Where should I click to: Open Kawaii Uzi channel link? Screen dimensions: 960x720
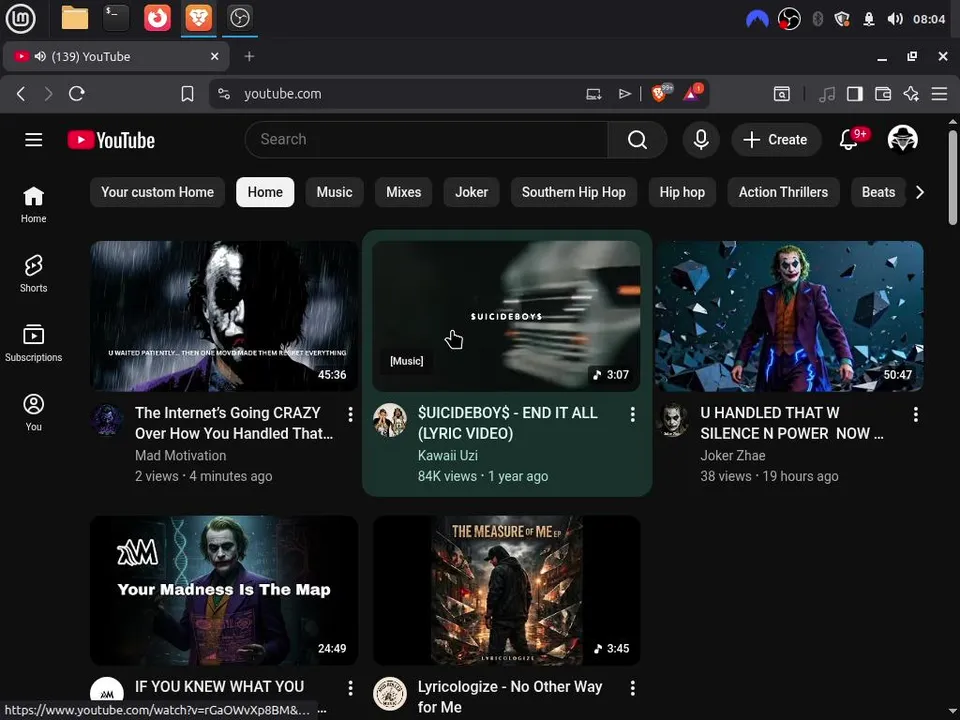[x=448, y=456]
